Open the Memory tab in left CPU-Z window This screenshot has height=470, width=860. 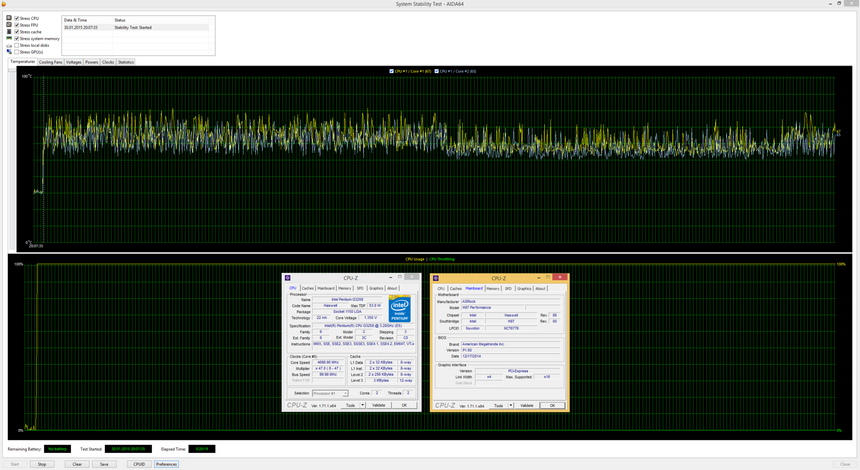(x=344, y=288)
